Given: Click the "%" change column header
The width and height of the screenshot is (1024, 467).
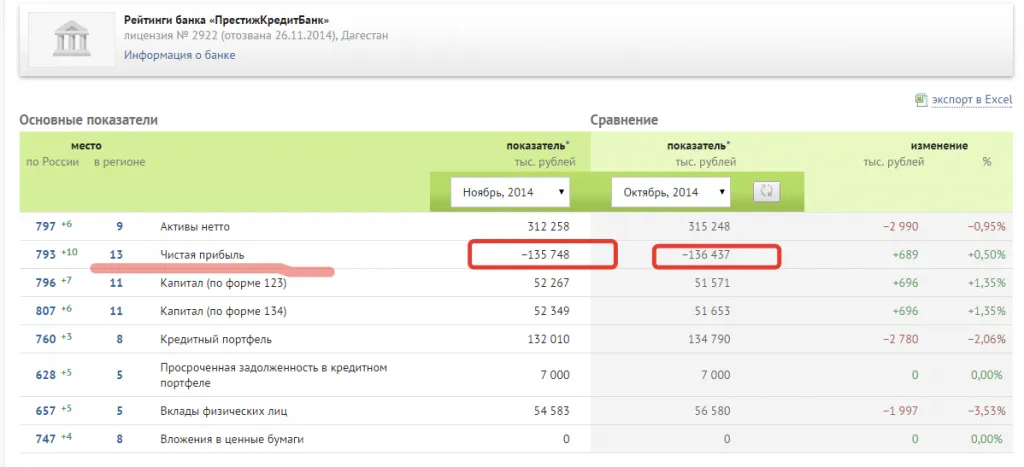Looking at the screenshot, I should pyautogui.click(x=986, y=162).
